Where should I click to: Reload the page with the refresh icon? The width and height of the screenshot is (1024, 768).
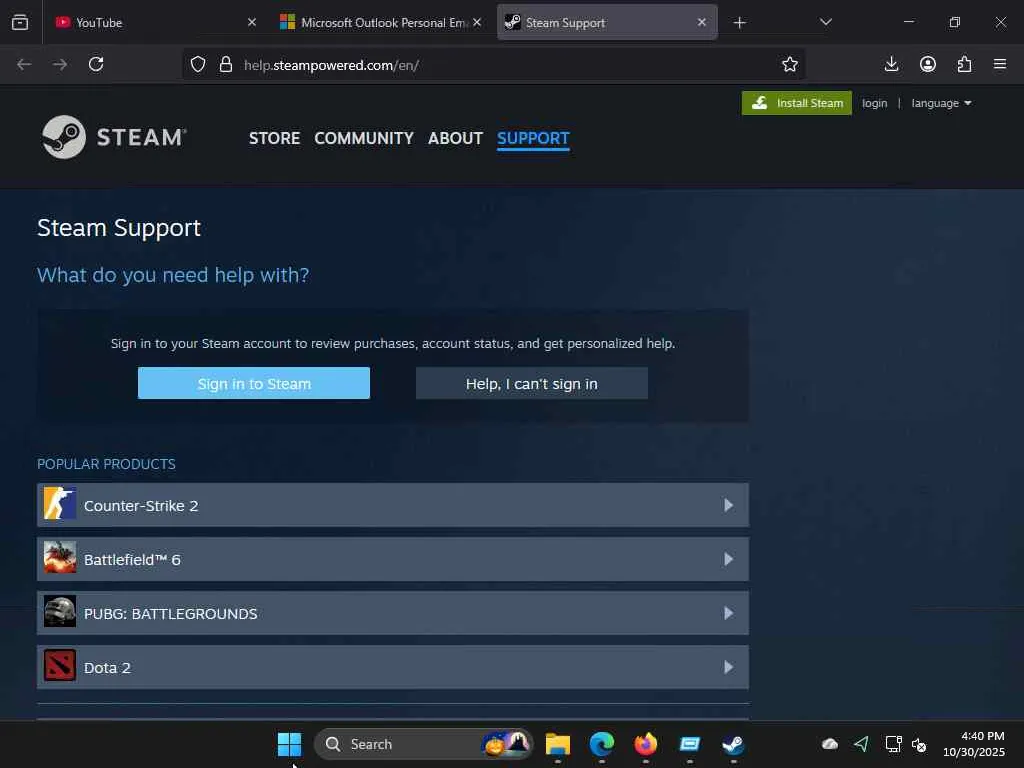click(96, 64)
